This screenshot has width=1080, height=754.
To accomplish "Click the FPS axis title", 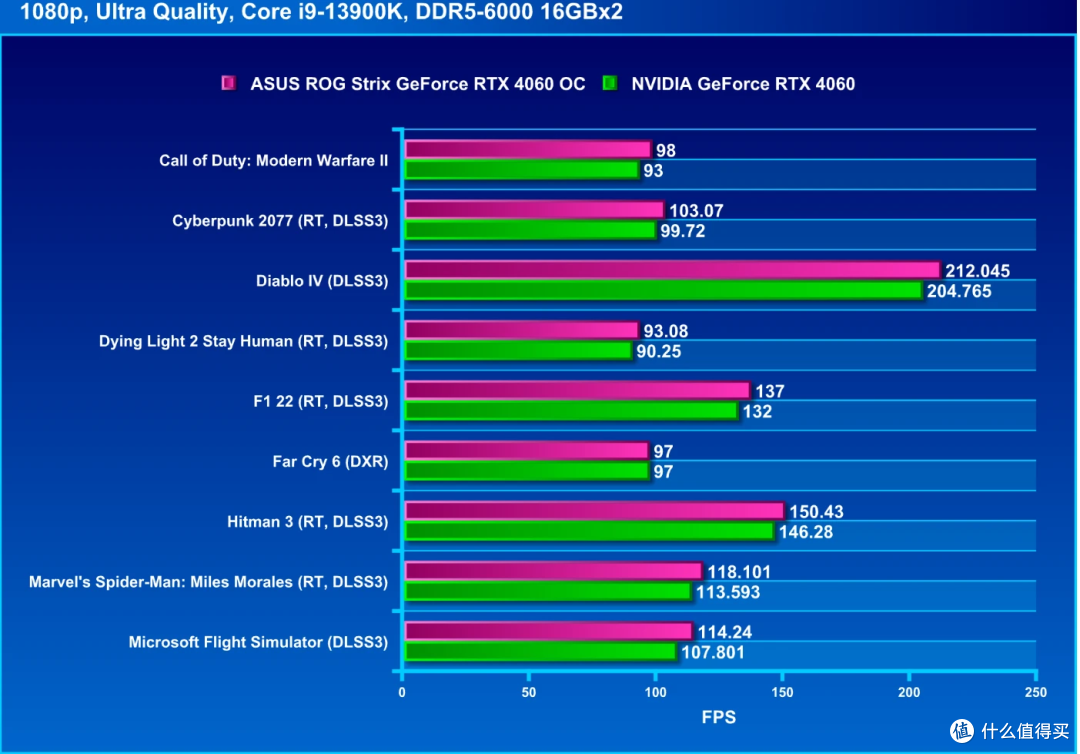I will tap(718, 718).
